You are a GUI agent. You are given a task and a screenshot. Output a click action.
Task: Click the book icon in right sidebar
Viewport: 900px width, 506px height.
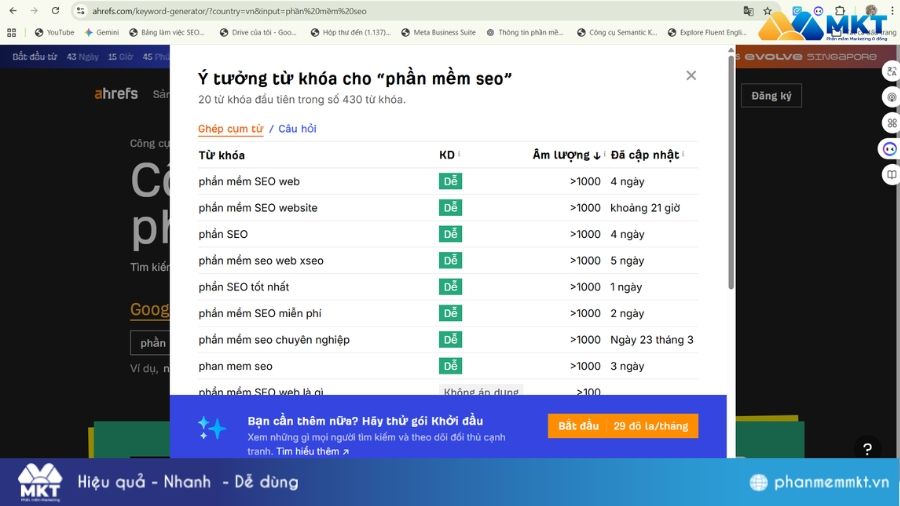tap(891, 174)
